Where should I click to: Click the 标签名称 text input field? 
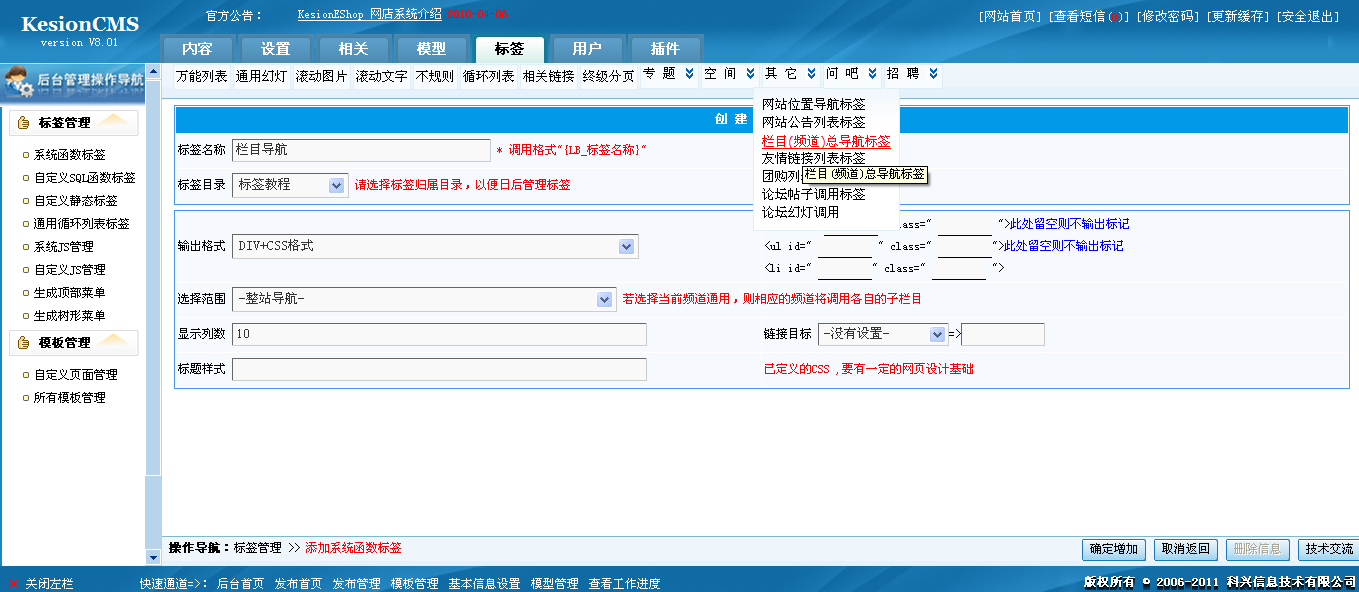(361, 150)
